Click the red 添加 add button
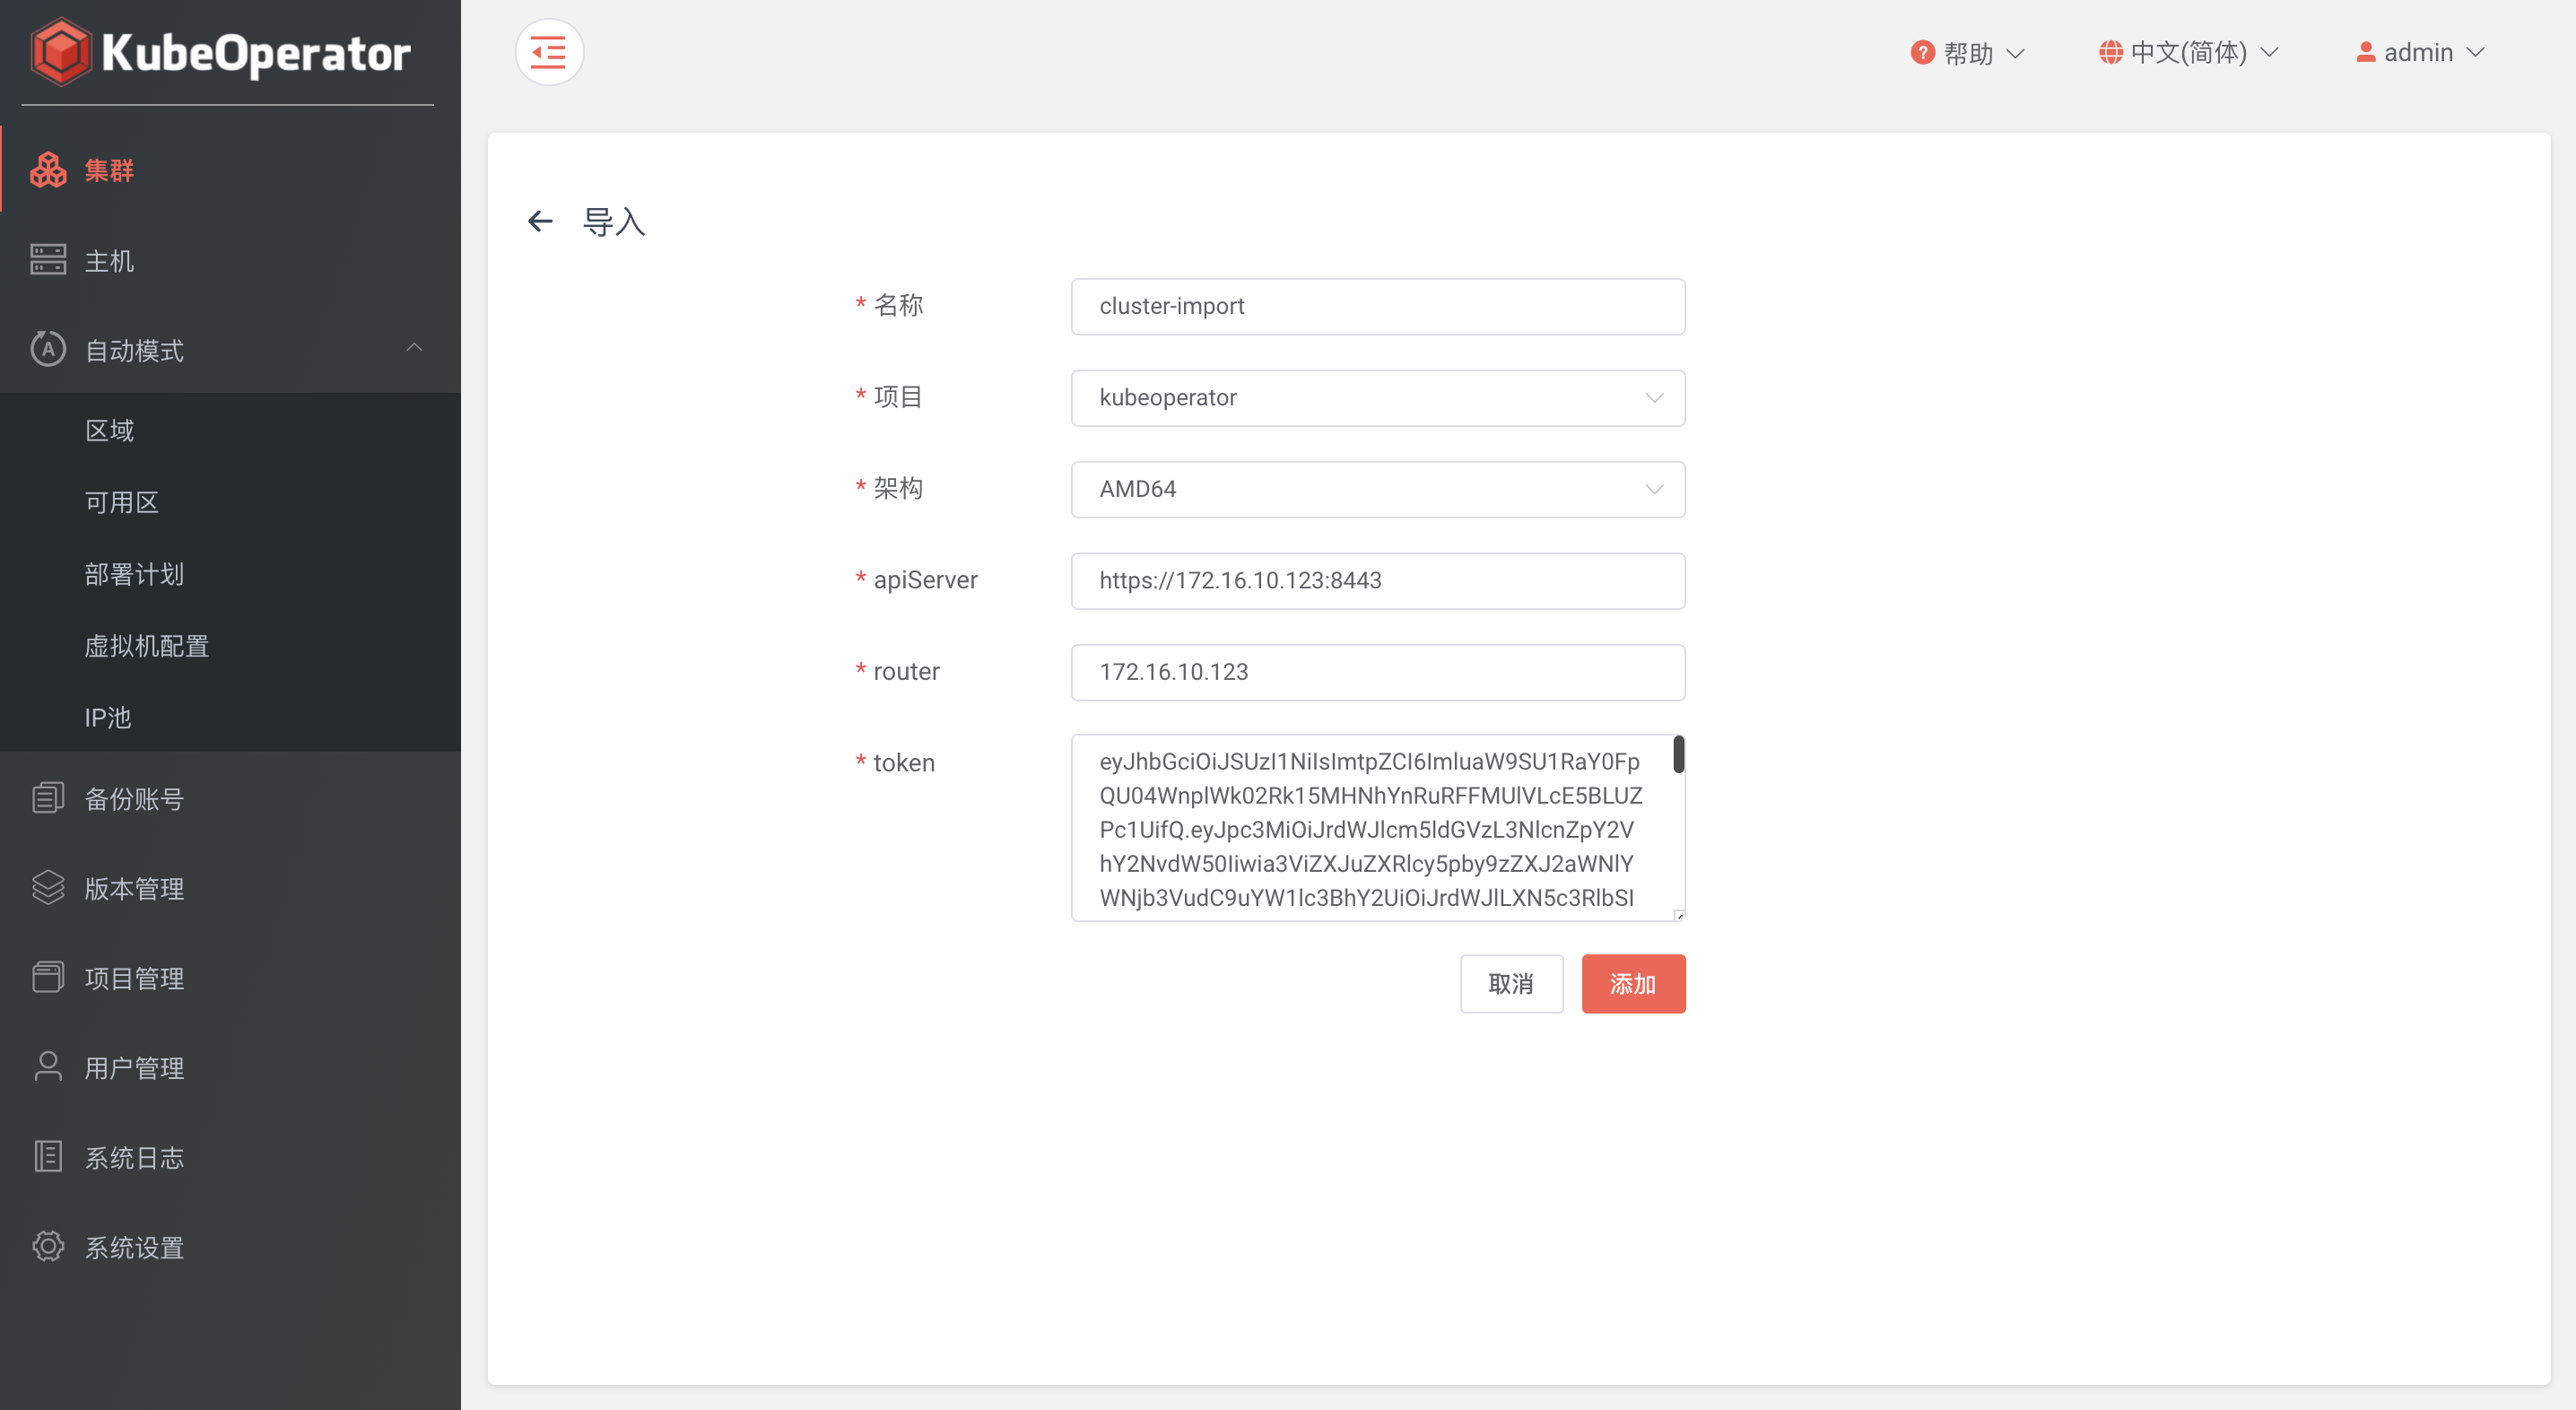The height and width of the screenshot is (1410, 2576). click(x=1633, y=984)
